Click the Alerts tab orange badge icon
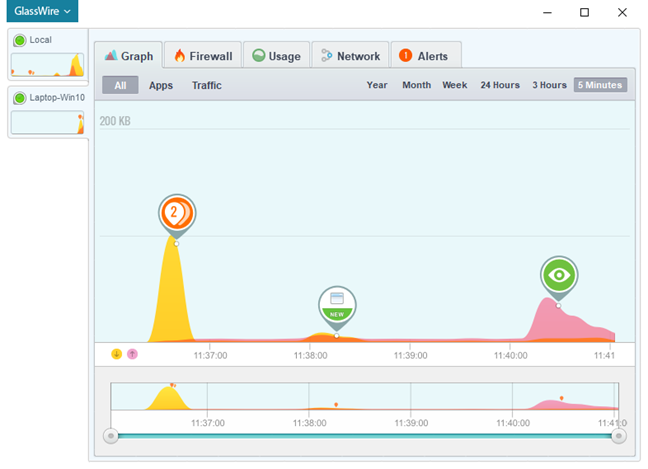The width and height of the screenshot is (648, 469). [x=405, y=55]
